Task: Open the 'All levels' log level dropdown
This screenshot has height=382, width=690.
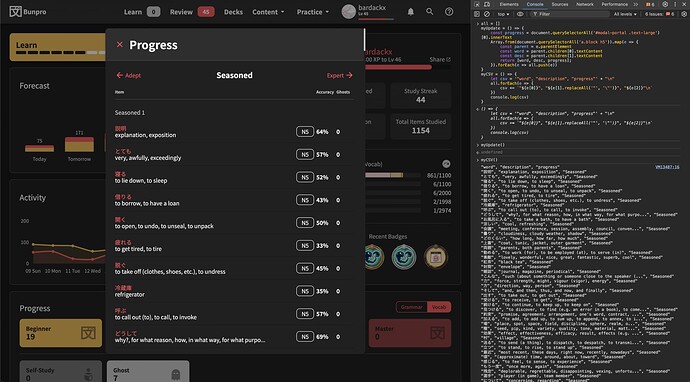Action: (x=625, y=14)
